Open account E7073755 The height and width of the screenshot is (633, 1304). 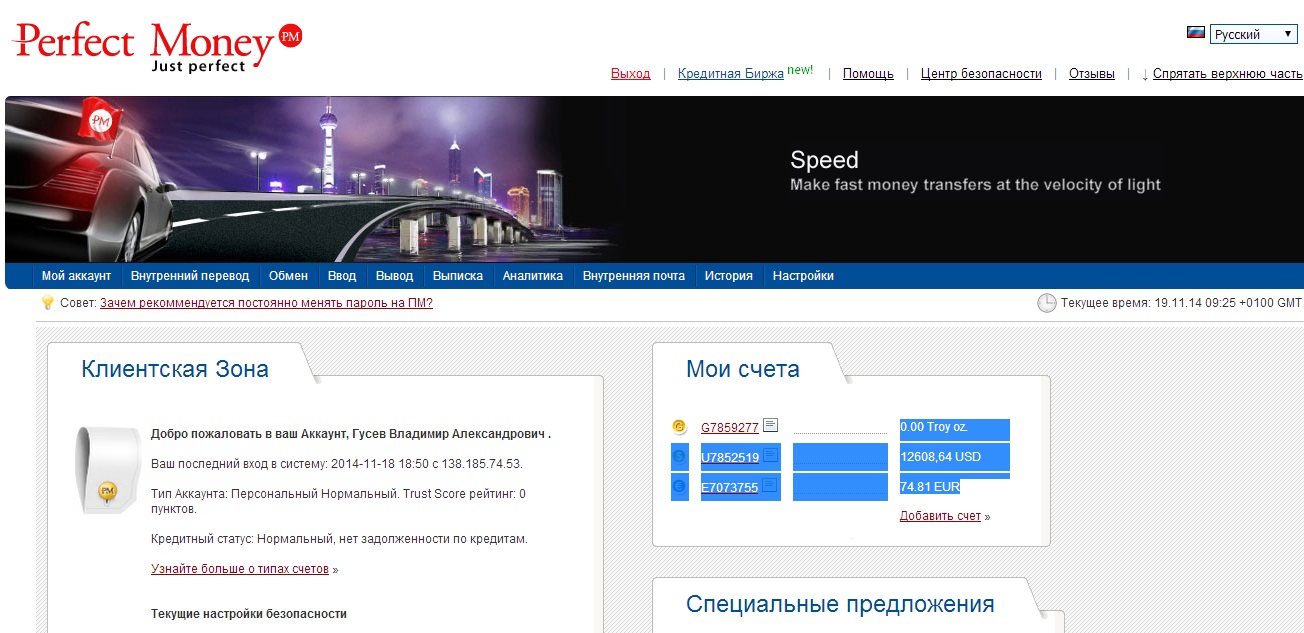[730, 488]
